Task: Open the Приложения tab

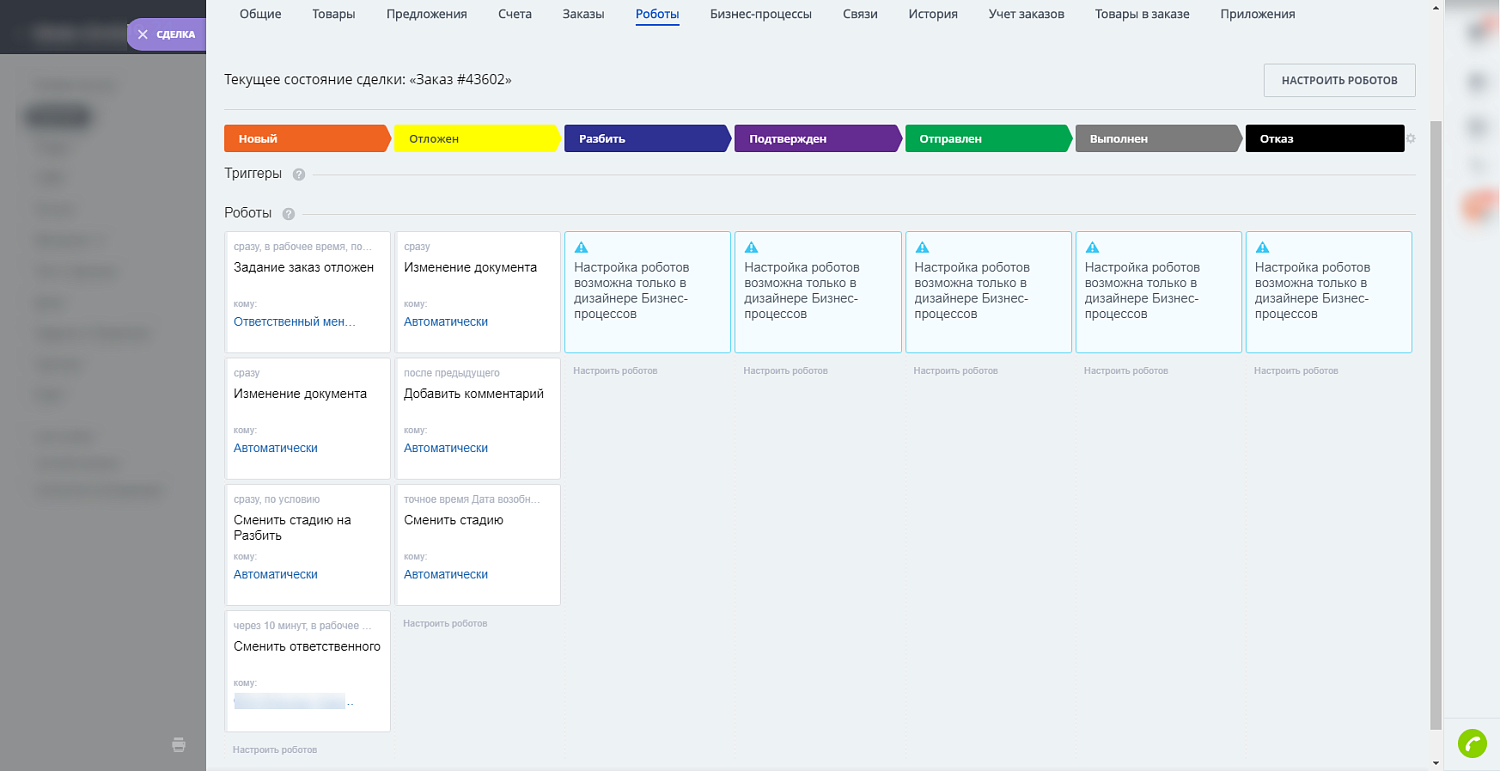Action: (1257, 13)
